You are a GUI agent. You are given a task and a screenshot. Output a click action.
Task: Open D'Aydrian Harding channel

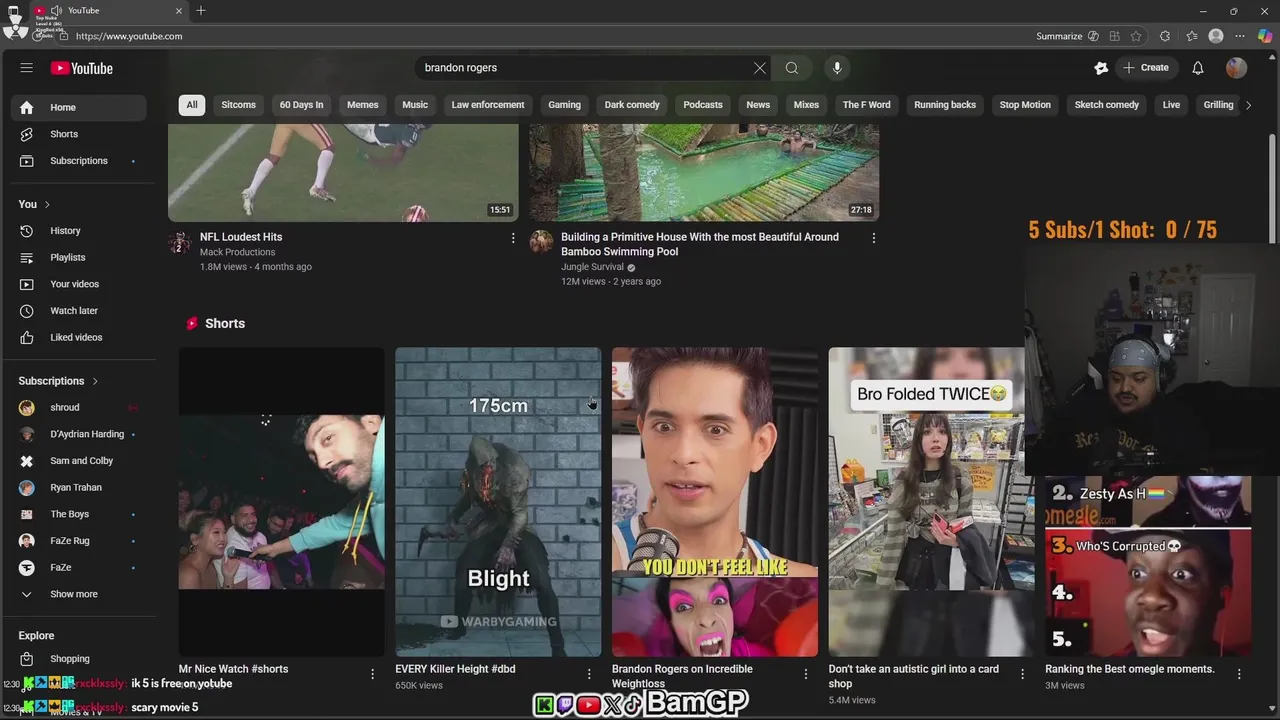pos(79,434)
